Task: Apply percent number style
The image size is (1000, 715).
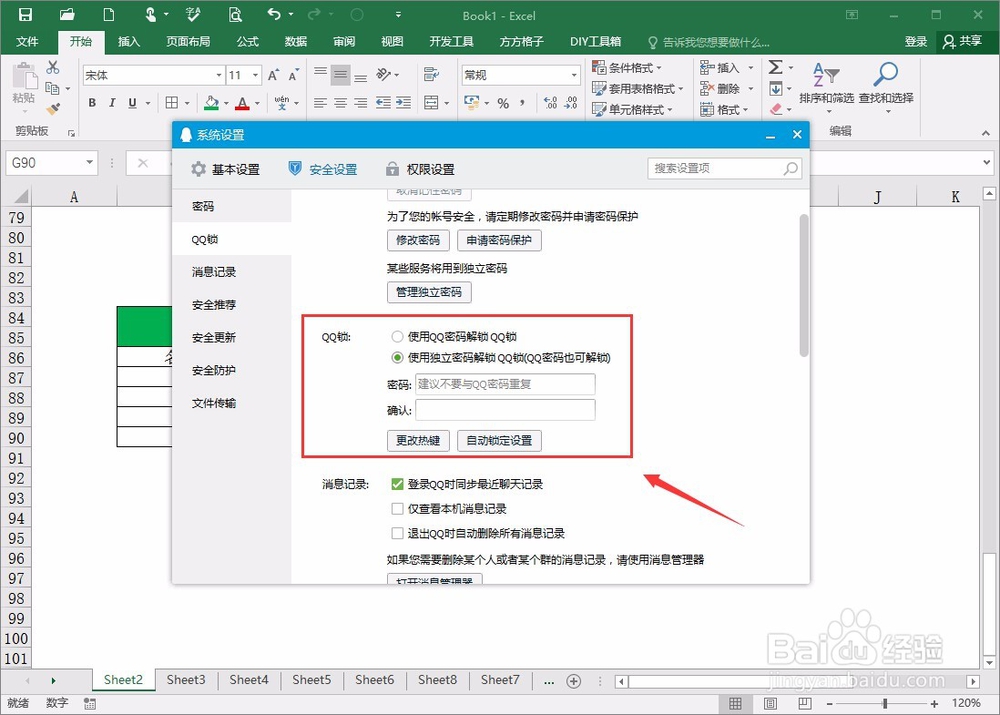Action: coord(505,102)
